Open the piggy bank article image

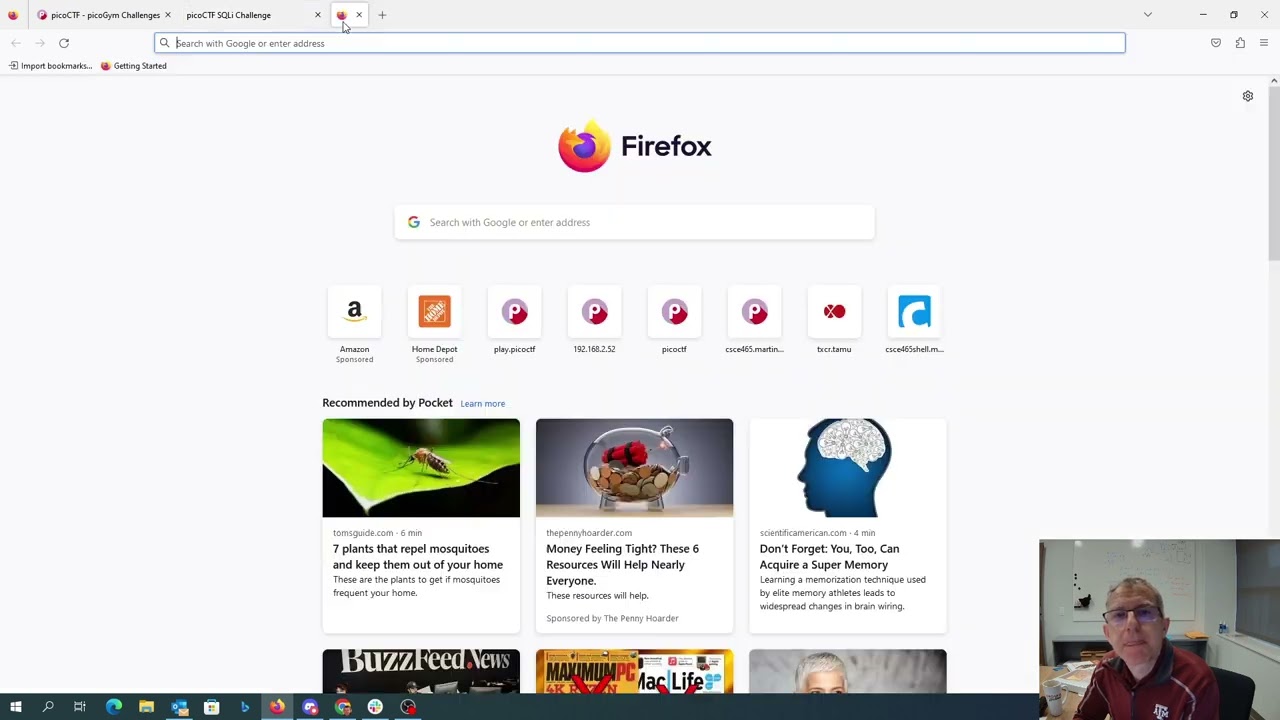click(634, 468)
